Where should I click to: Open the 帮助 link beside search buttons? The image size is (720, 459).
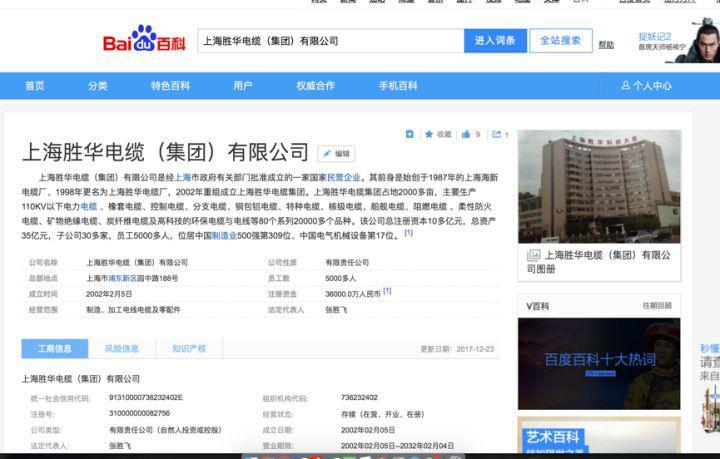[606, 45]
